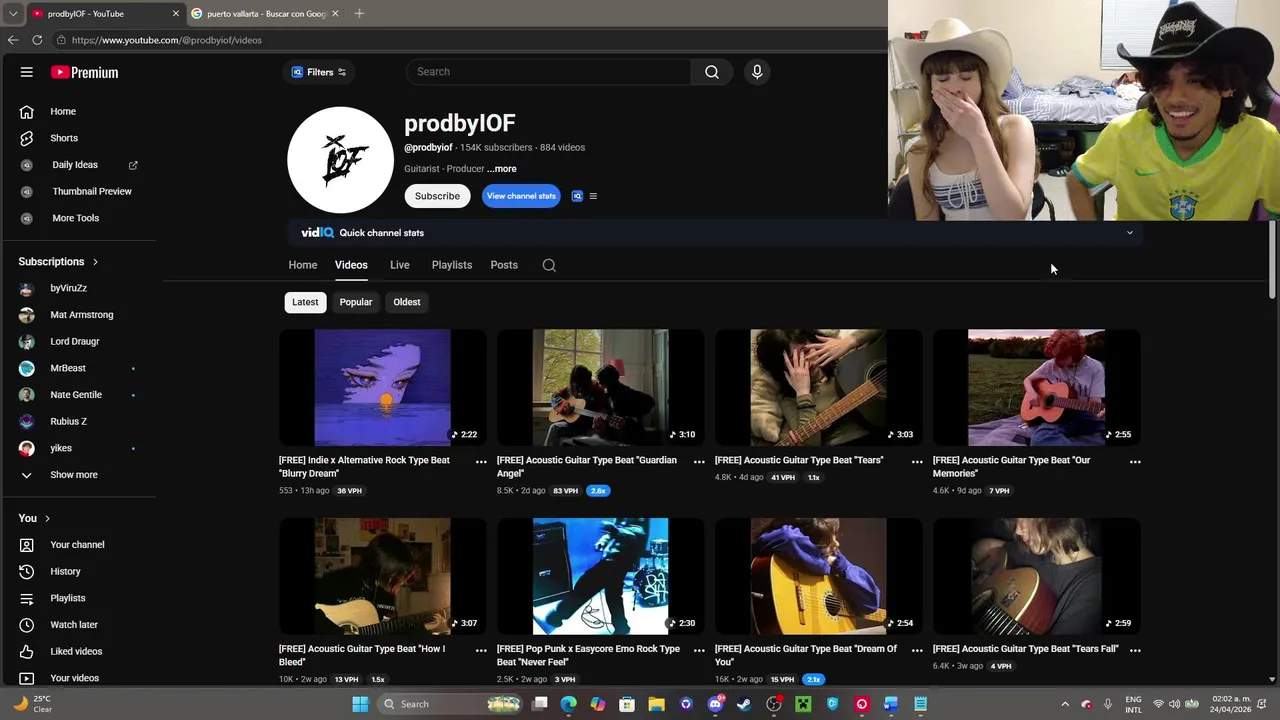The image size is (1280, 720).
Task: Open Rubius Z subscription channel
Action: click(x=68, y=422)
